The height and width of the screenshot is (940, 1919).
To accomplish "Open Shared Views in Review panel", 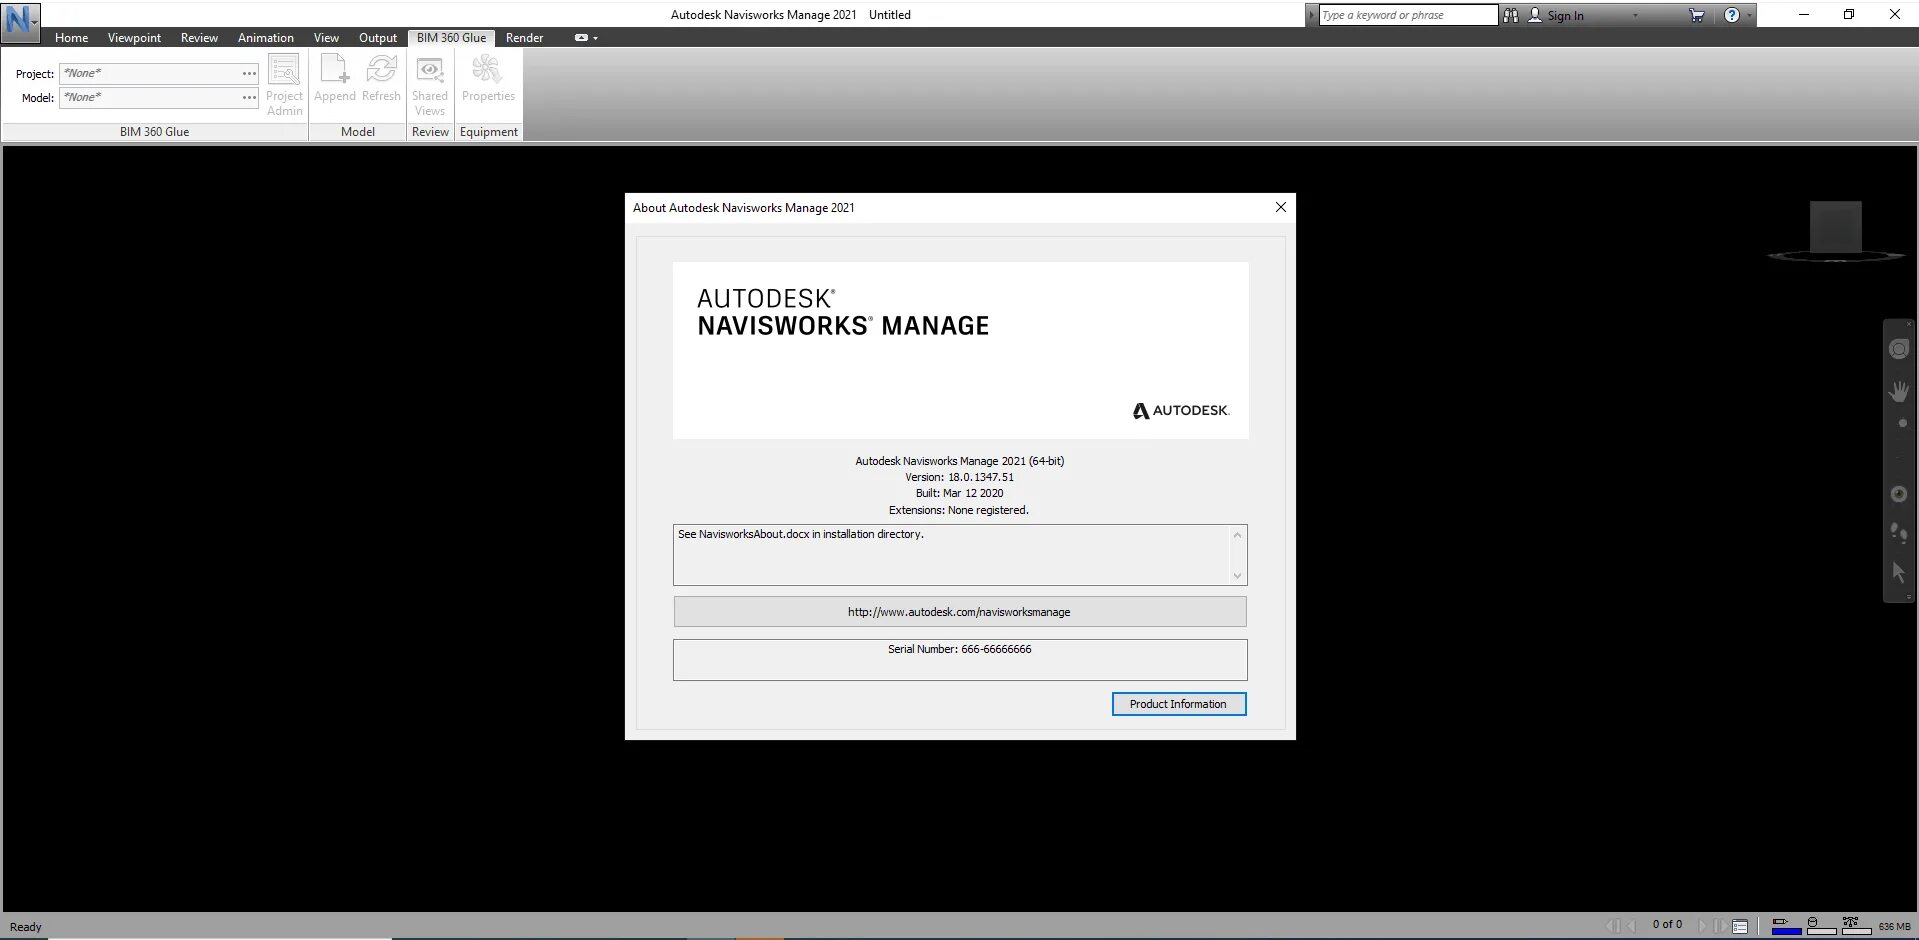I will click(430, 85).
